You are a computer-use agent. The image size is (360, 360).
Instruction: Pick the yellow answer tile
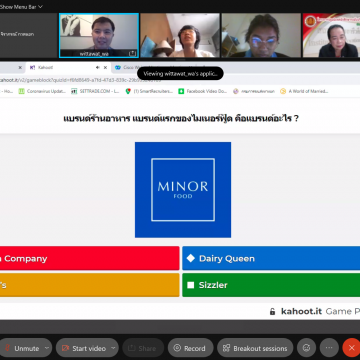89,285
